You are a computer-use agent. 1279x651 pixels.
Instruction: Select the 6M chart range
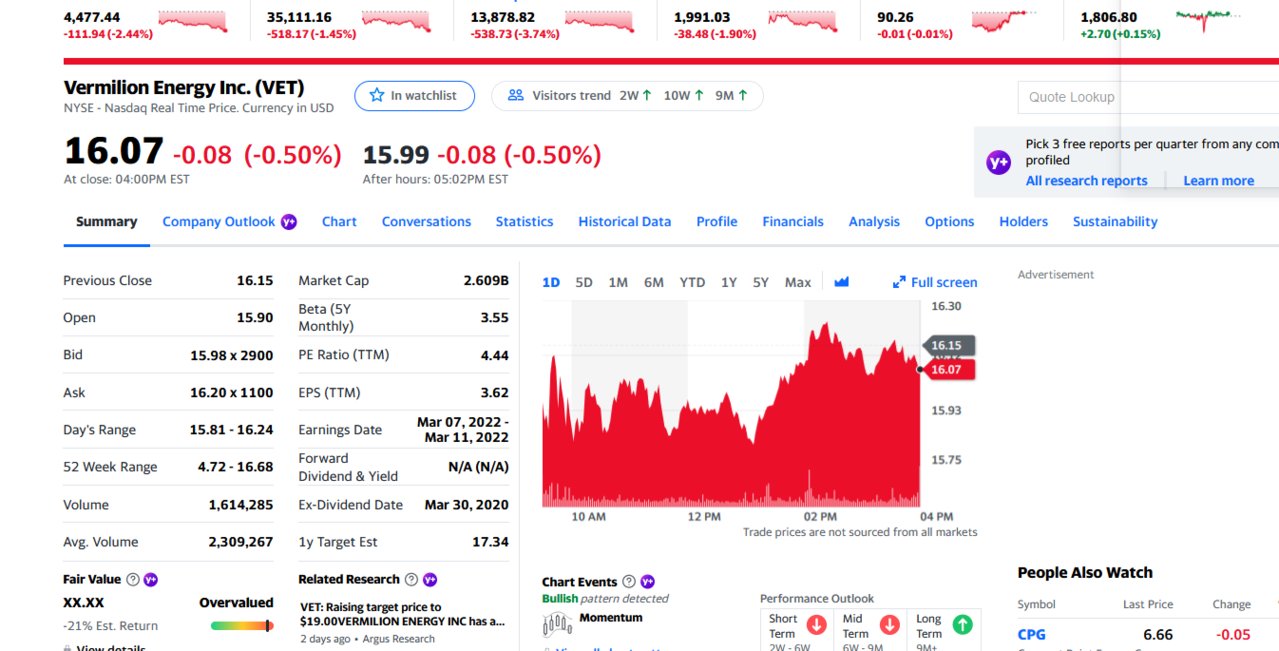[x=654, y=282]
